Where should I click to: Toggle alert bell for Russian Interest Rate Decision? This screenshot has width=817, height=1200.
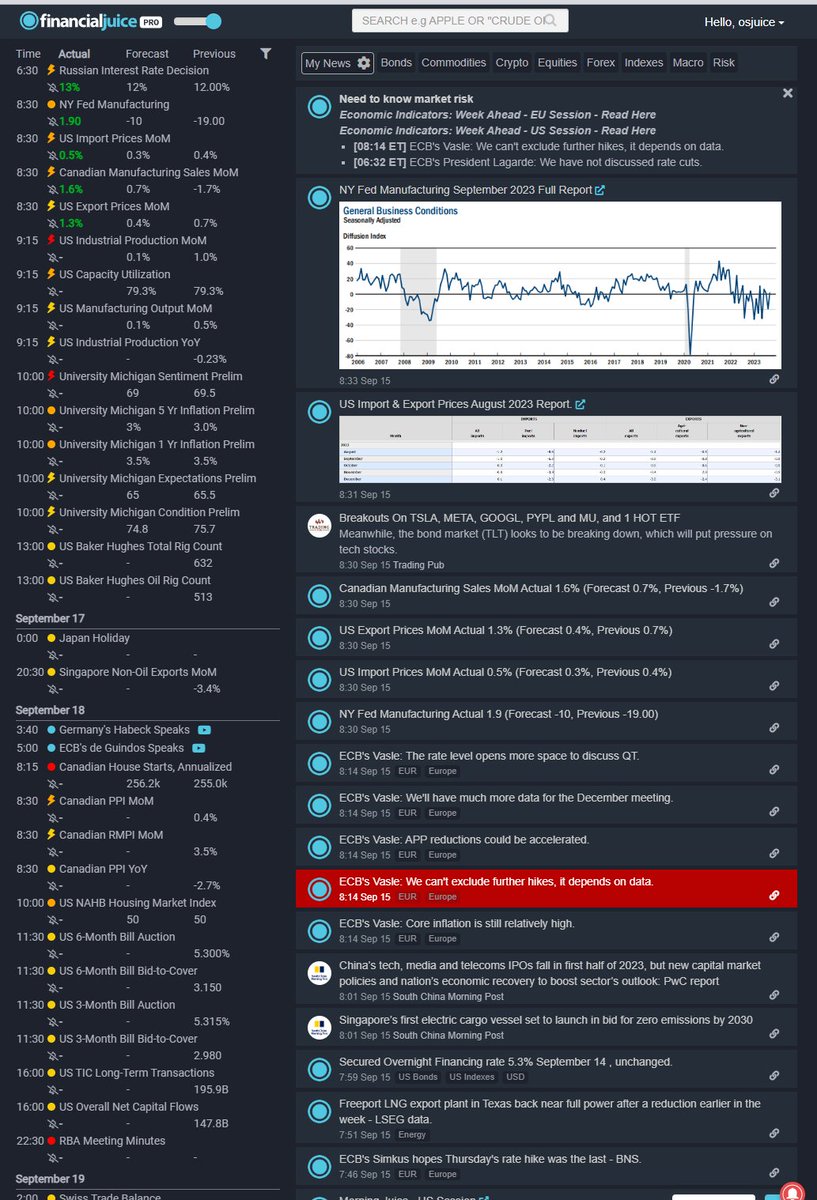53,87
